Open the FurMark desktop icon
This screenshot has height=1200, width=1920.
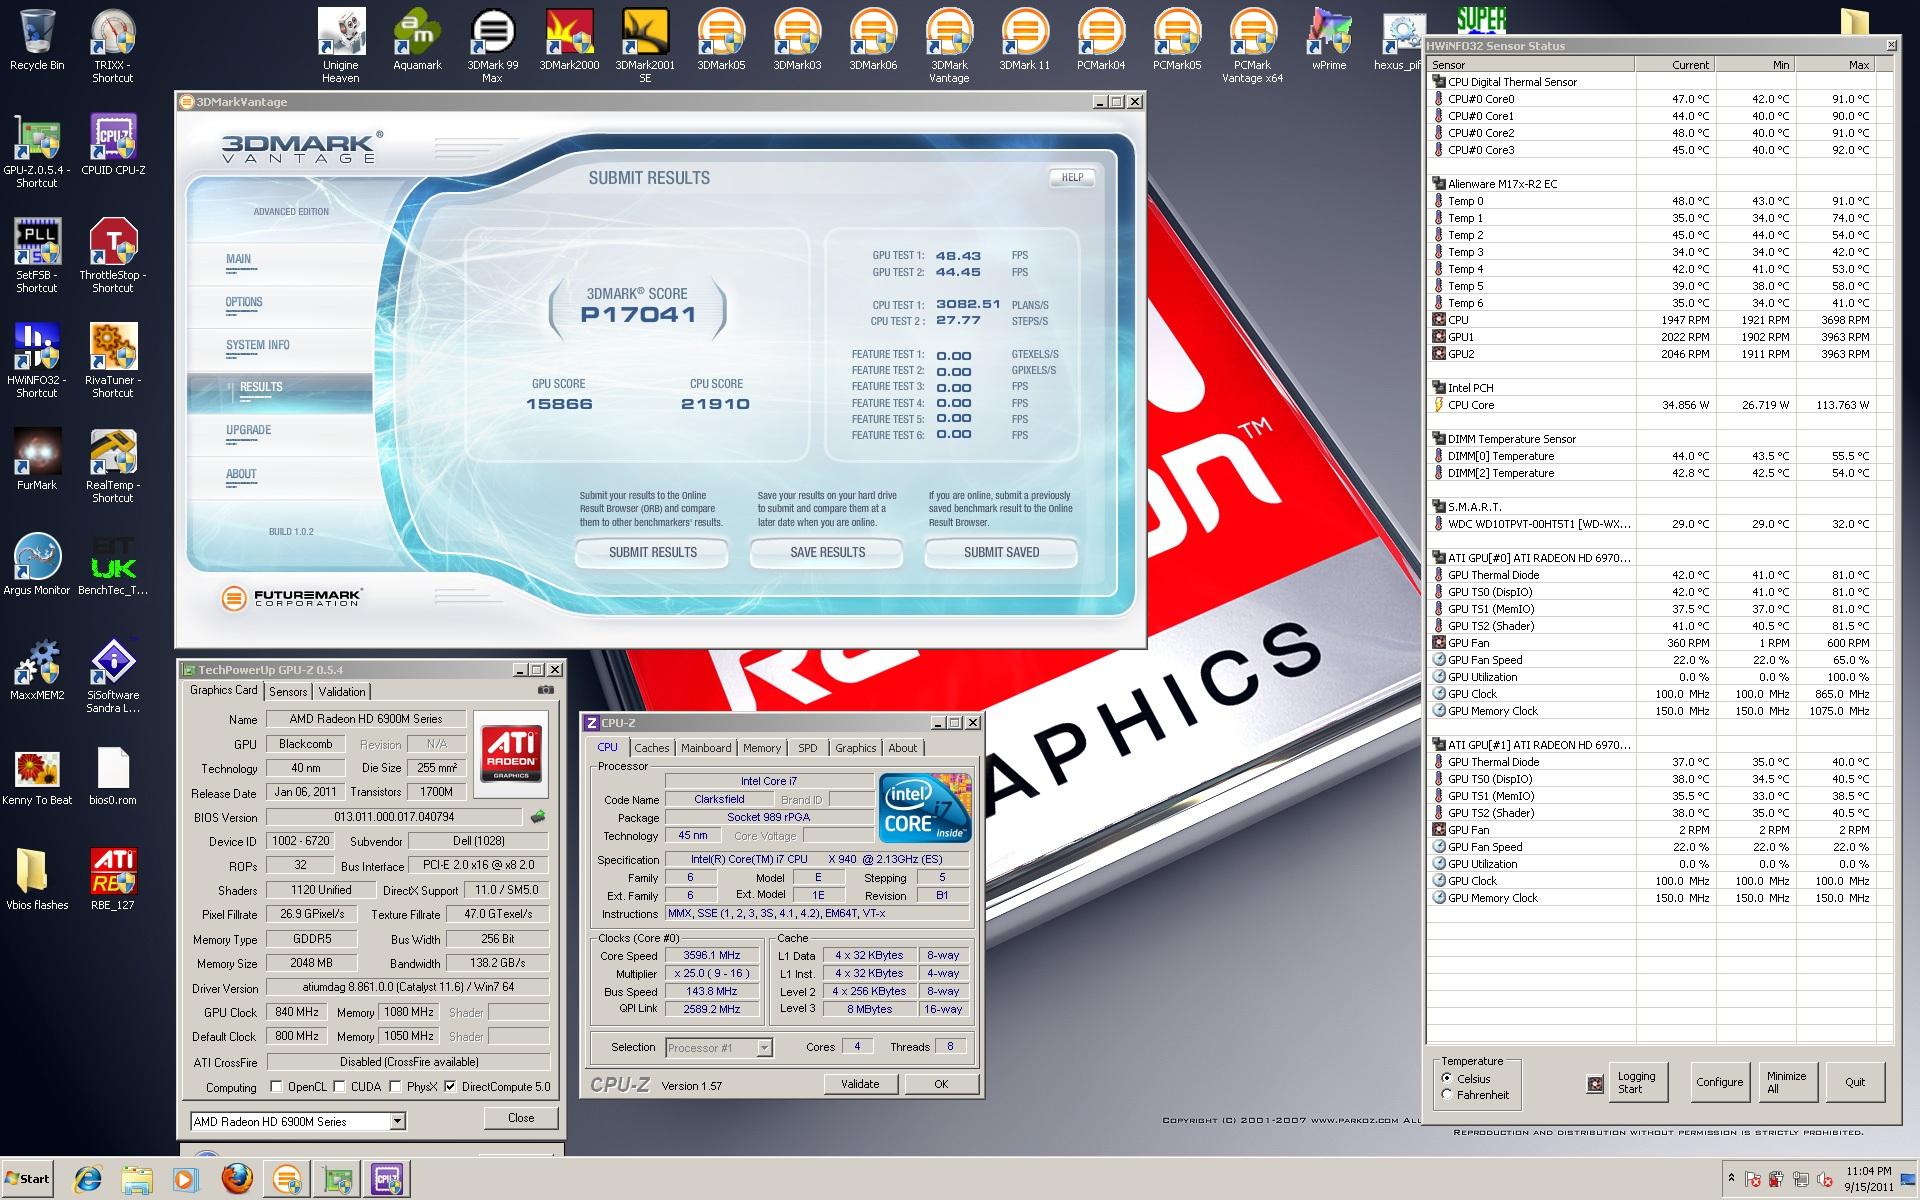pos(37,461)
